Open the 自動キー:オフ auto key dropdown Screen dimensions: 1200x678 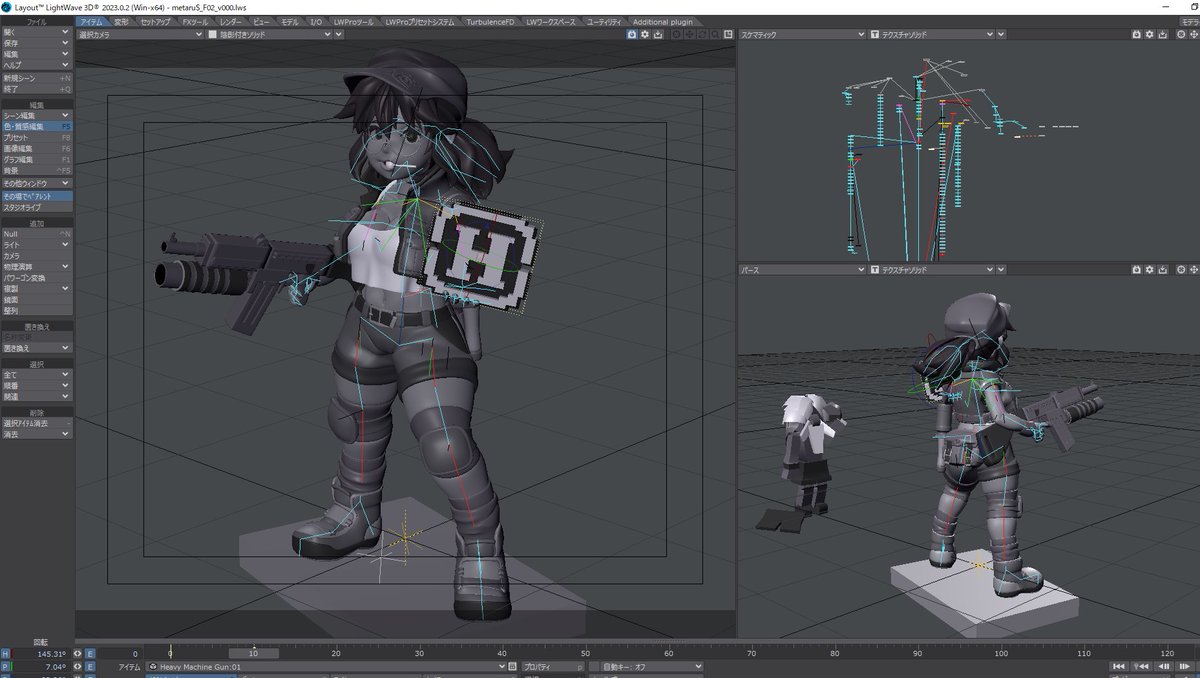pyautogui.click(x=651, y=667)
